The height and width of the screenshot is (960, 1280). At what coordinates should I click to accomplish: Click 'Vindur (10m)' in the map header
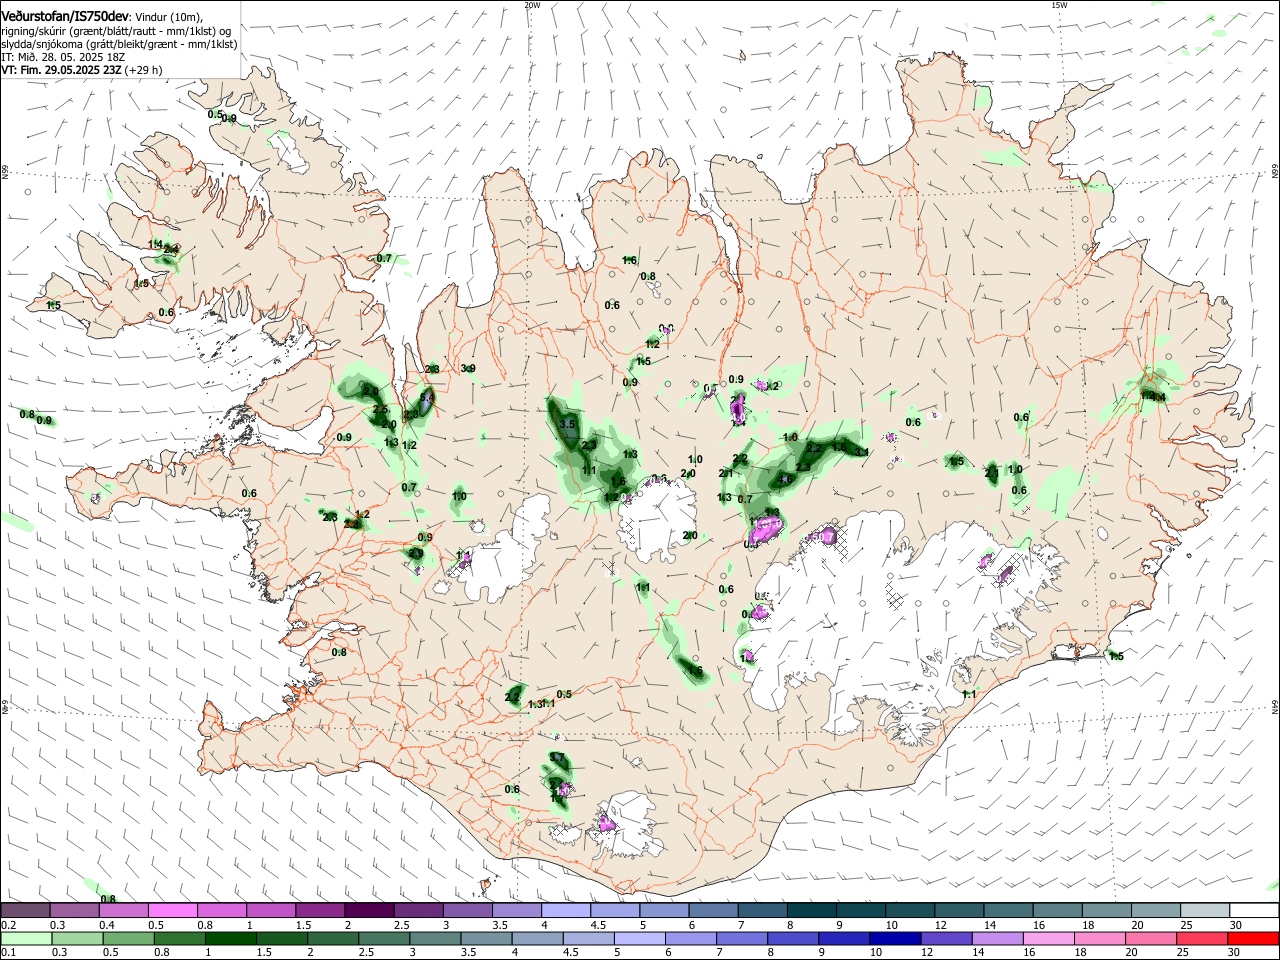[169, 17]
